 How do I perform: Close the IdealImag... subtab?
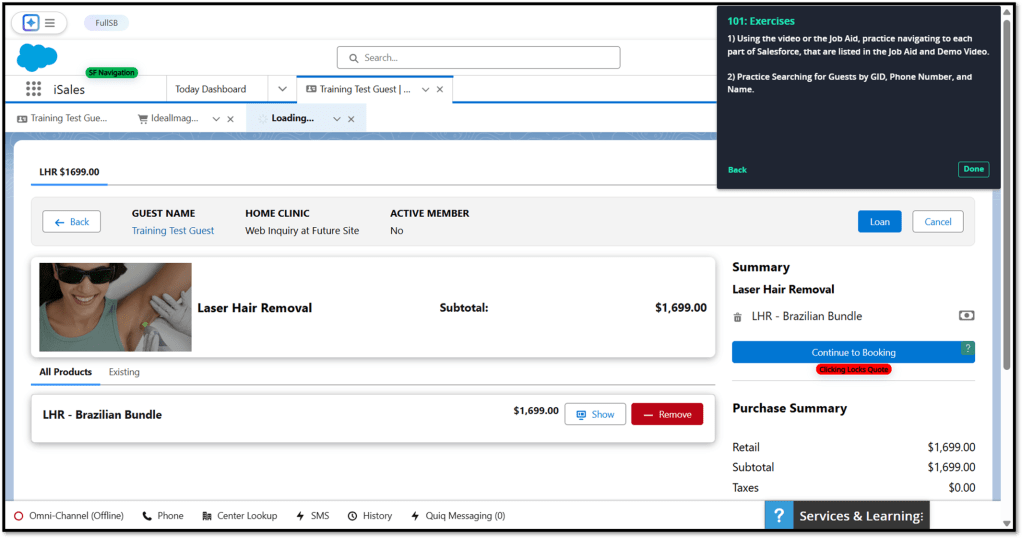(231, 118)
